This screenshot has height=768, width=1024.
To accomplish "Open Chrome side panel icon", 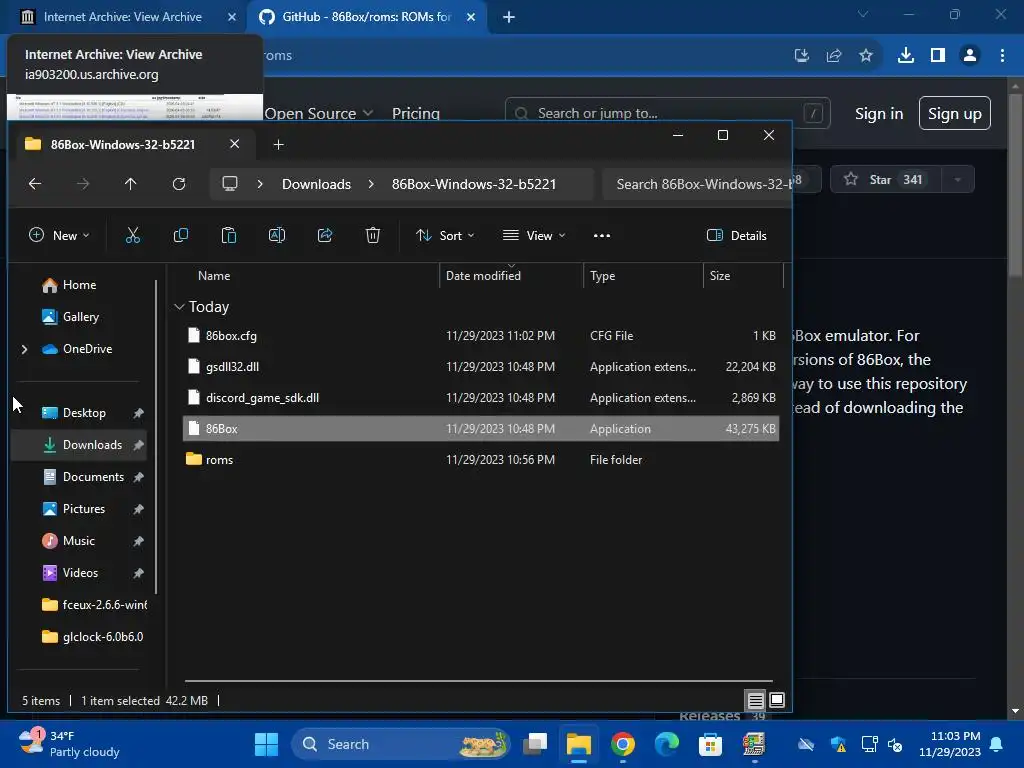I will (x=938, y=56).
